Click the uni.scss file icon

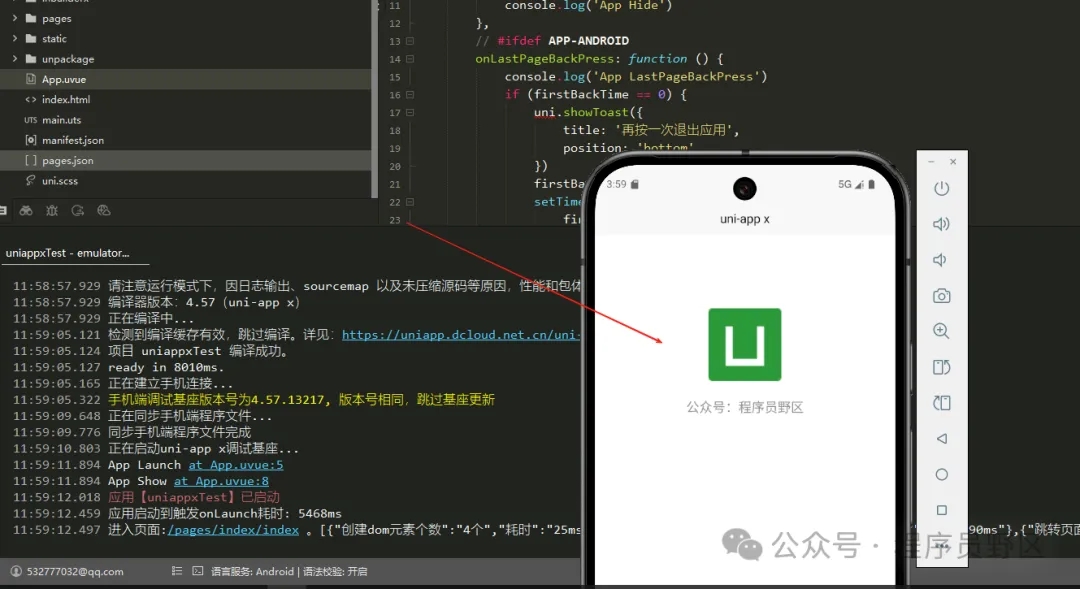click(x=30, y=180)
